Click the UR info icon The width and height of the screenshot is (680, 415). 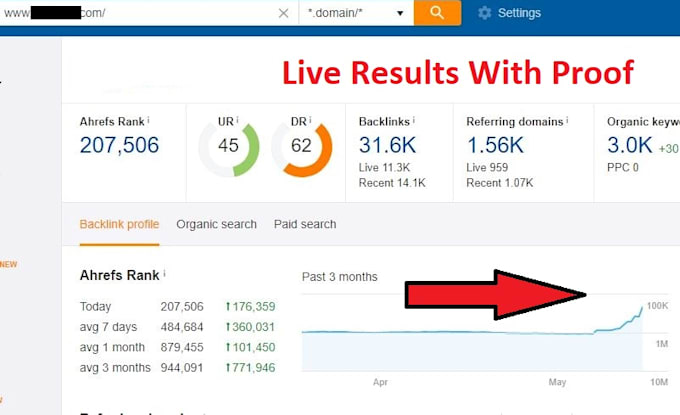click(237, 119)
